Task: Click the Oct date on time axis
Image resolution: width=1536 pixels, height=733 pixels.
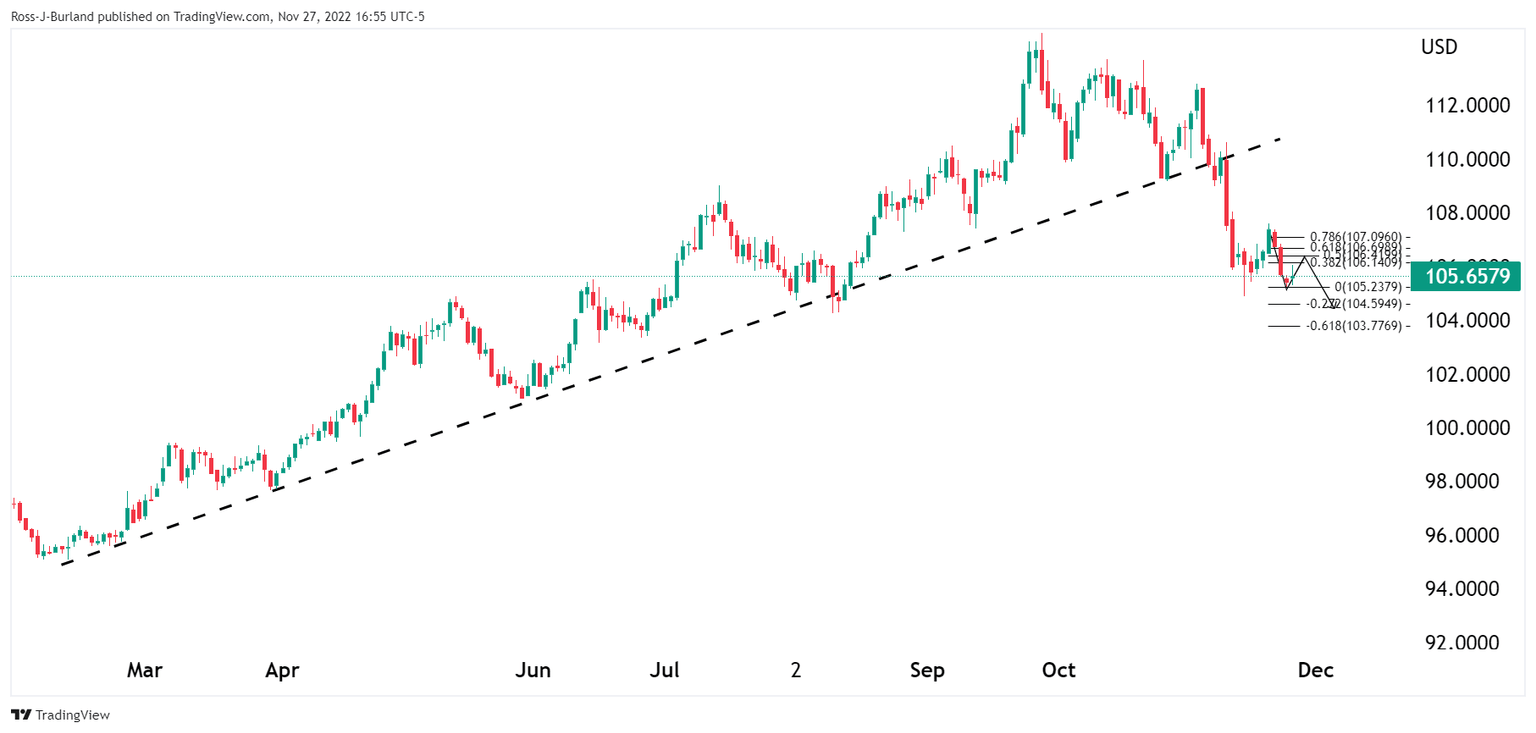Action: coord(1059,670)
